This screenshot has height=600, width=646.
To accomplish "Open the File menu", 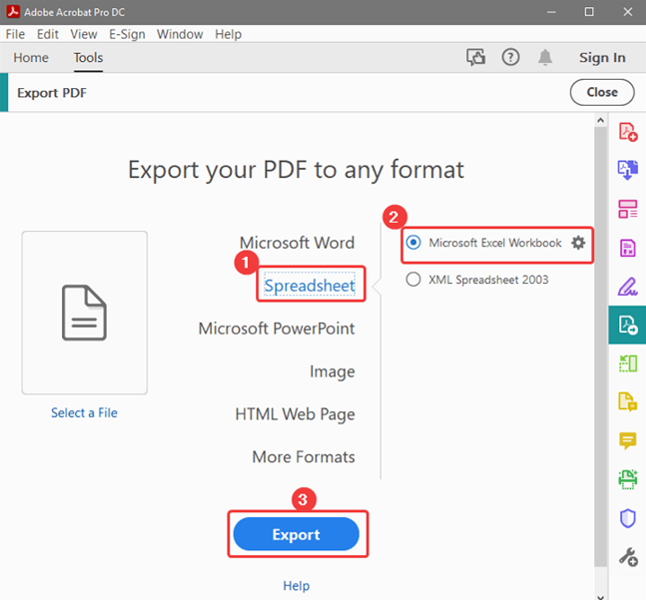I will coord(15,34).
